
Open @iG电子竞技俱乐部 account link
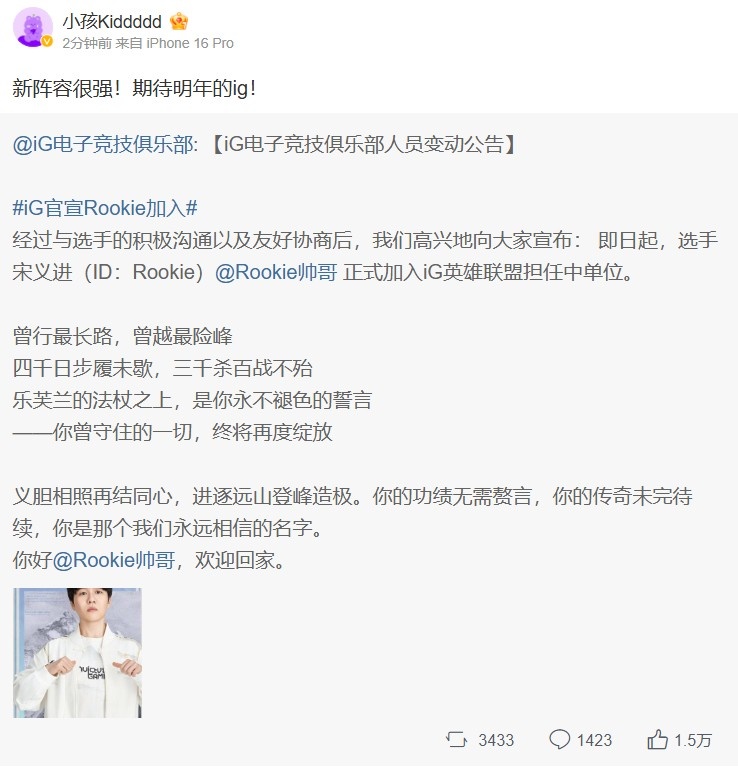pos(105,144)
